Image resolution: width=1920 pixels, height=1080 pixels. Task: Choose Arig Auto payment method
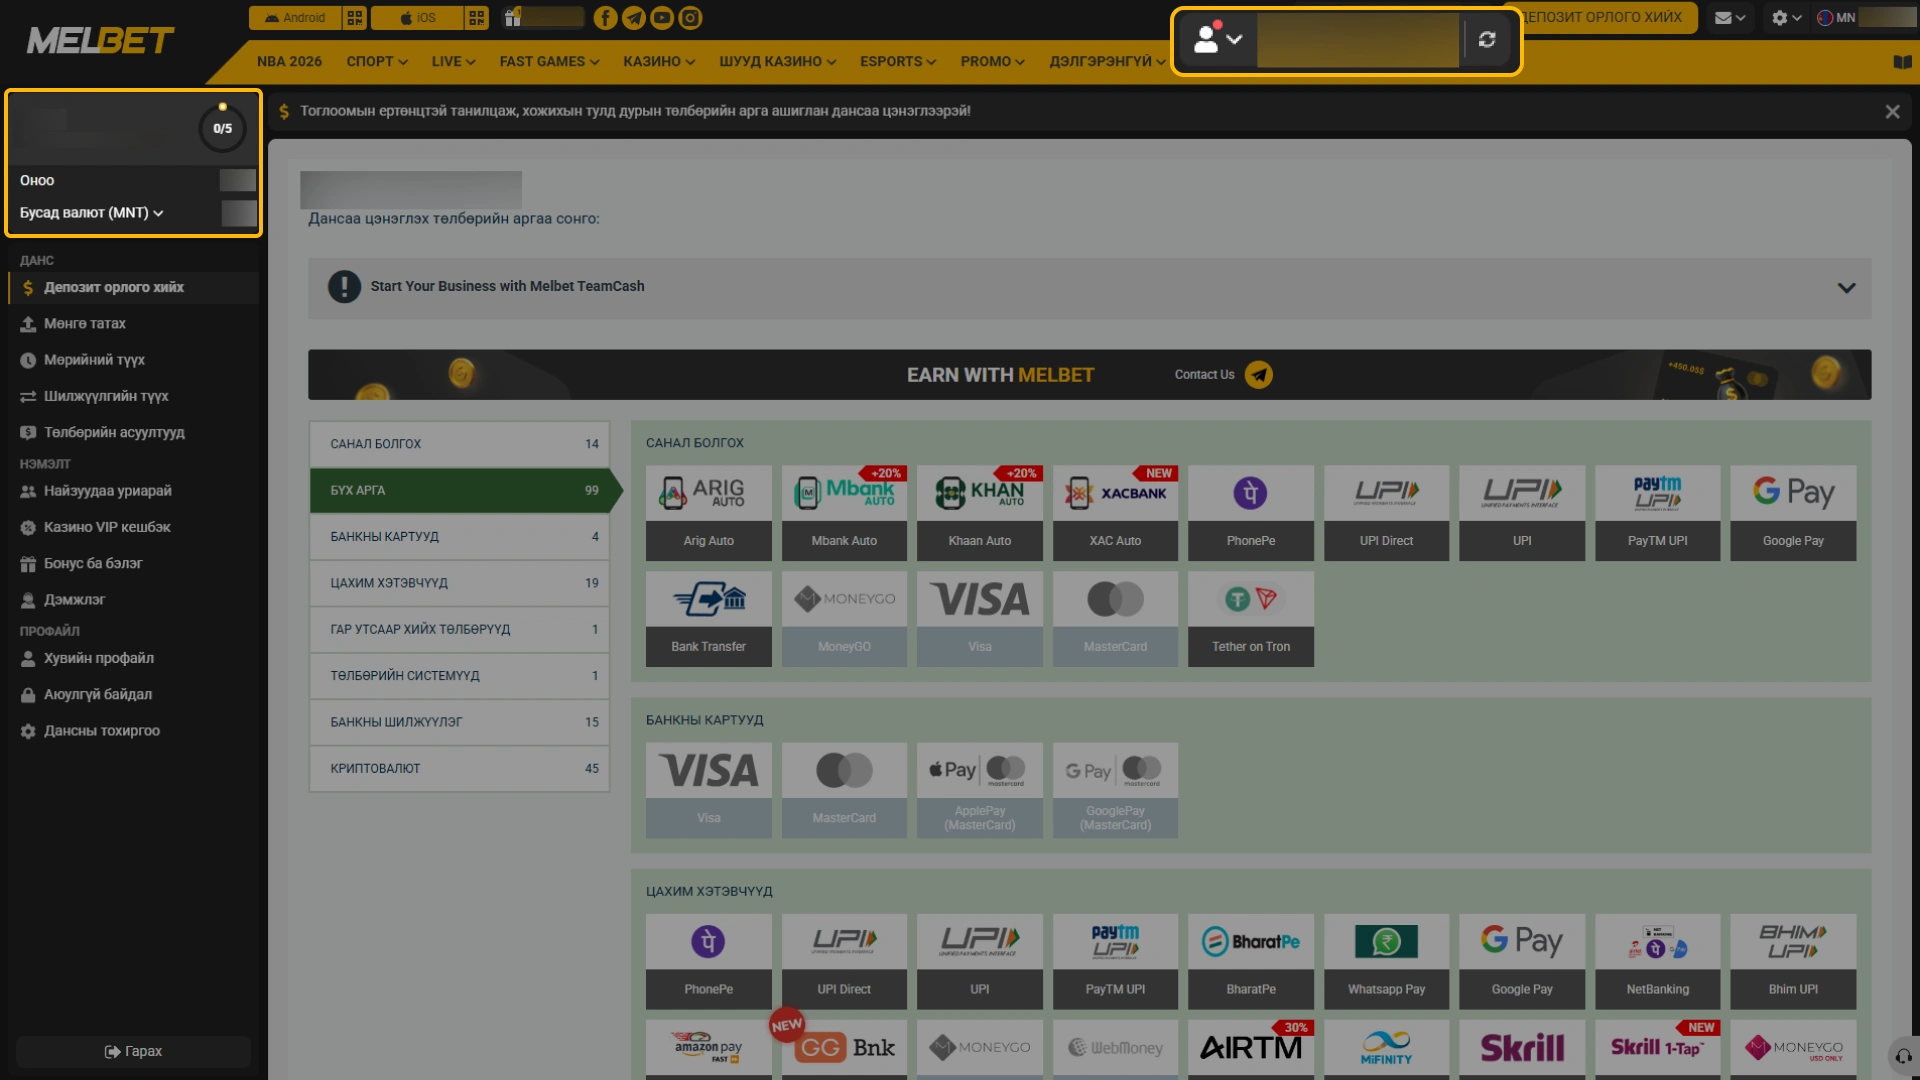[x=709, y=513]
